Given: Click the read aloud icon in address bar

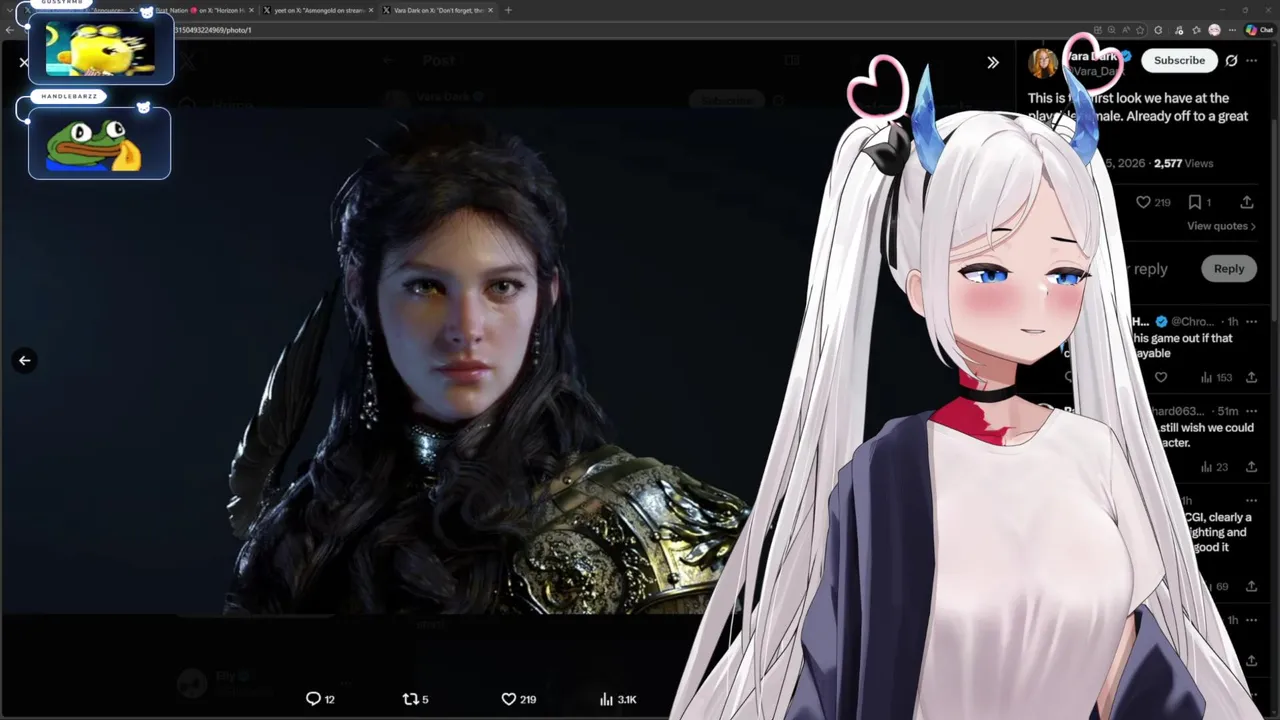Looking at the screenshot, I should click(1126, 30).
